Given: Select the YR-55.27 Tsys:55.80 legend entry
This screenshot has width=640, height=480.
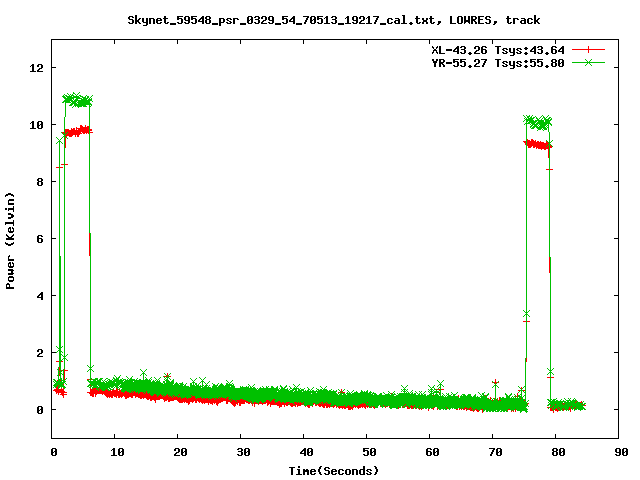Looking at the screenshot, I should 498,63.
